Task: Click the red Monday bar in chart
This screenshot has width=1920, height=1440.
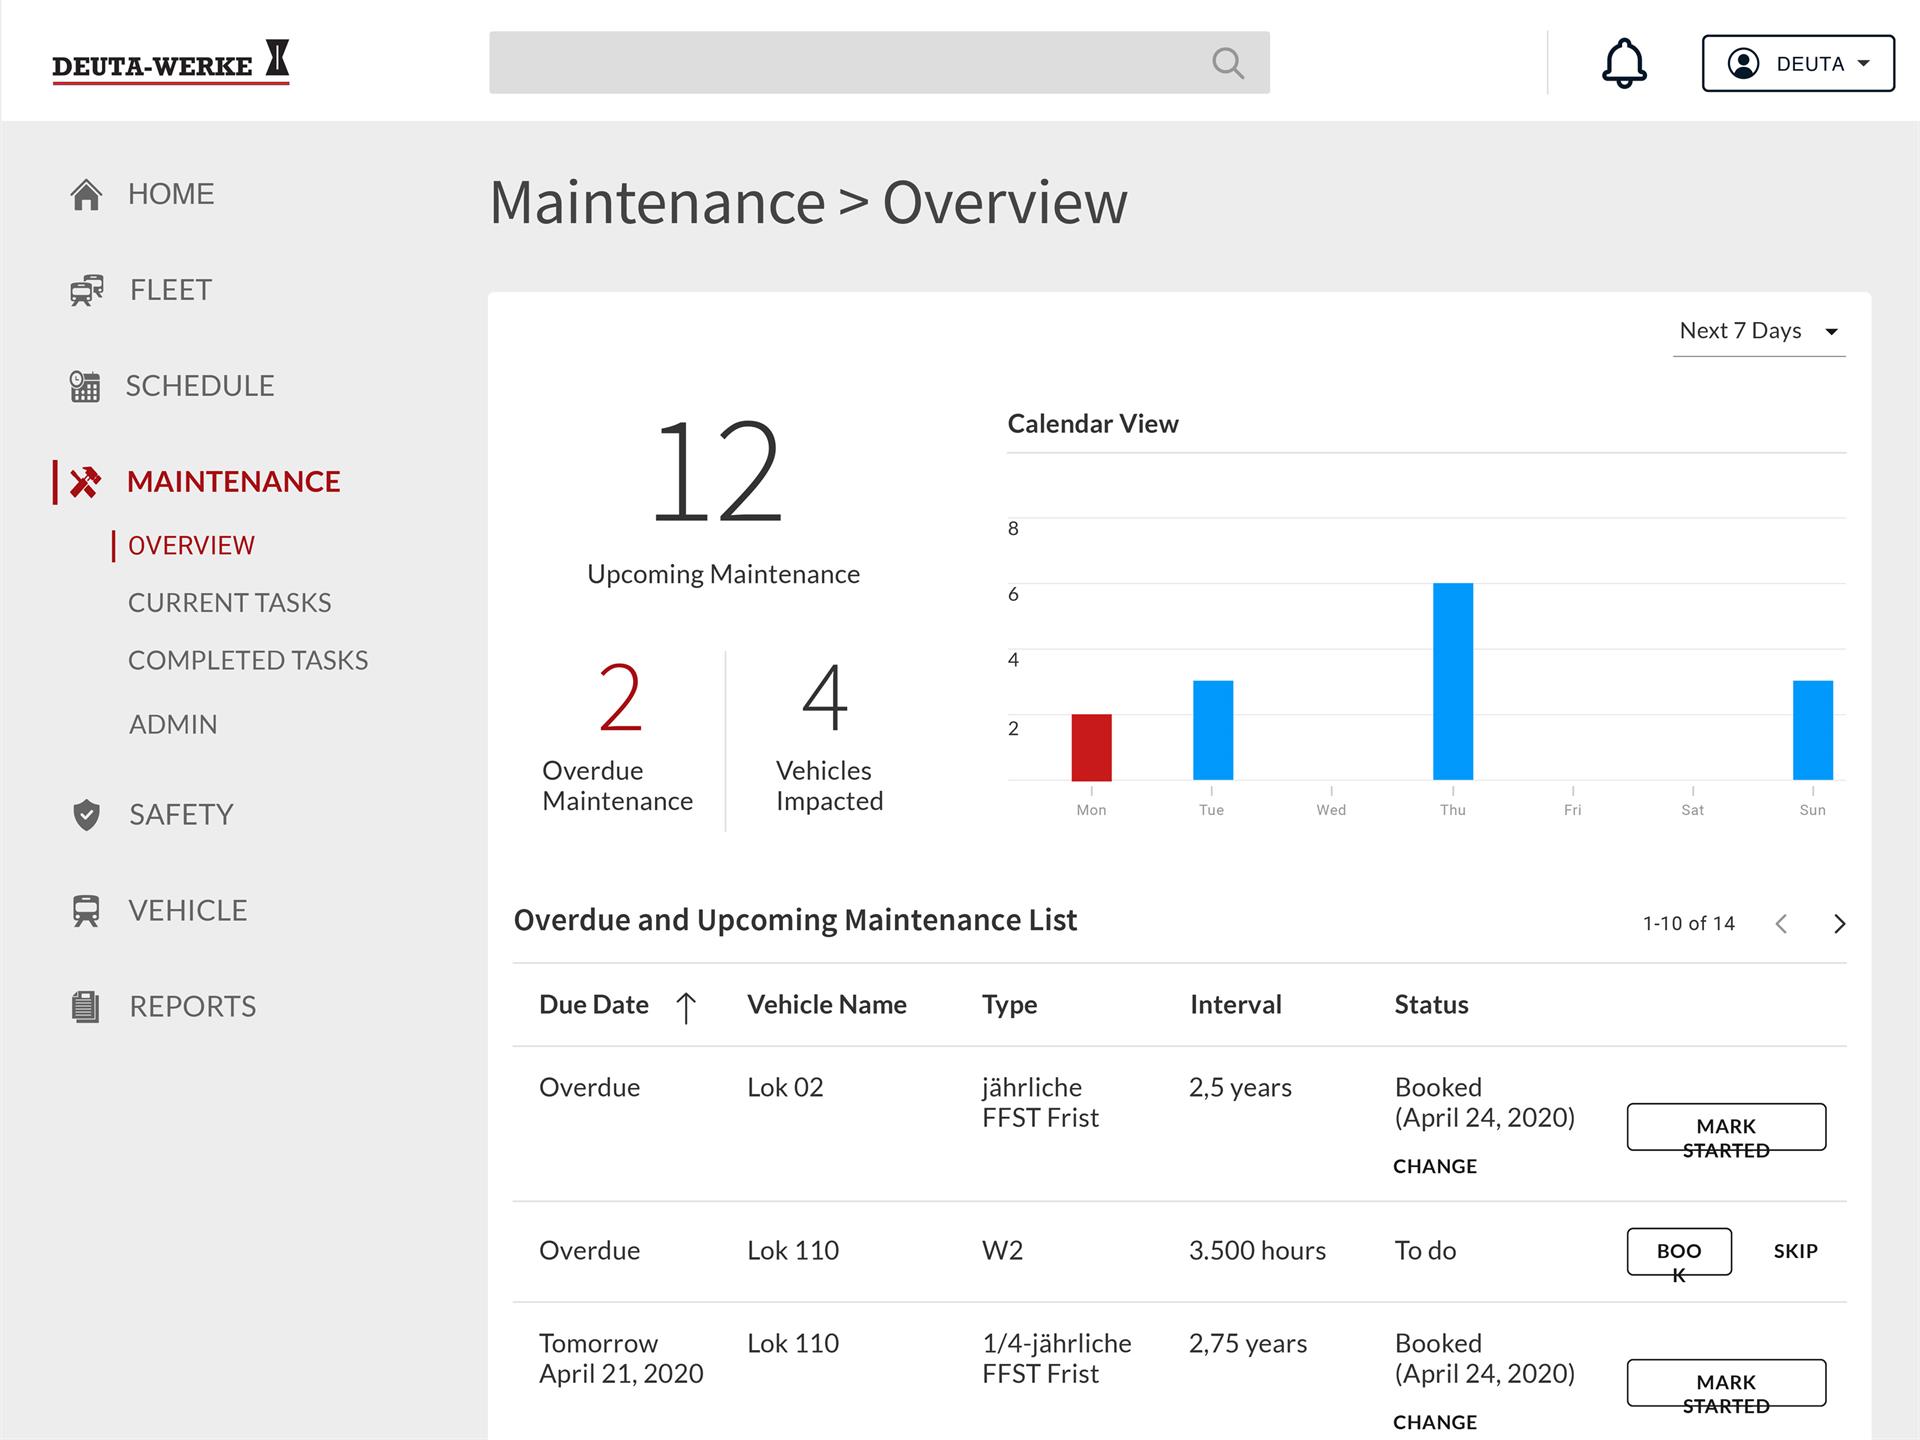Action: [1091, 747]
